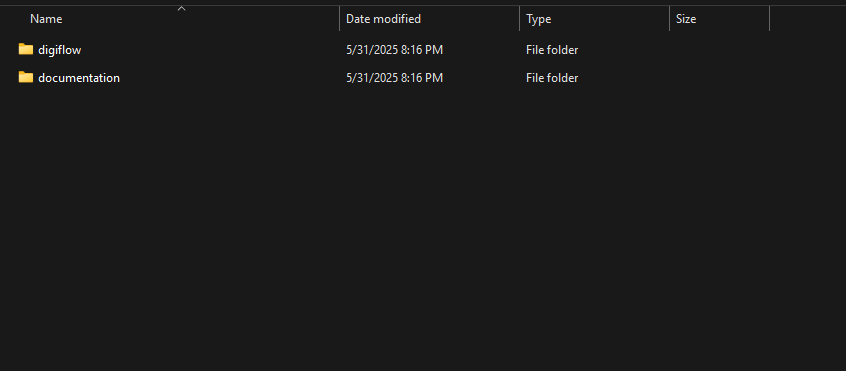Click the documentation folder name

[x=79, y=78]
